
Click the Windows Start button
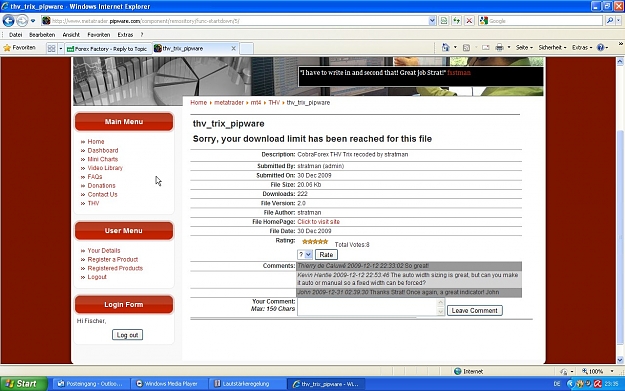pyautogui.click(x=24, y=383)
